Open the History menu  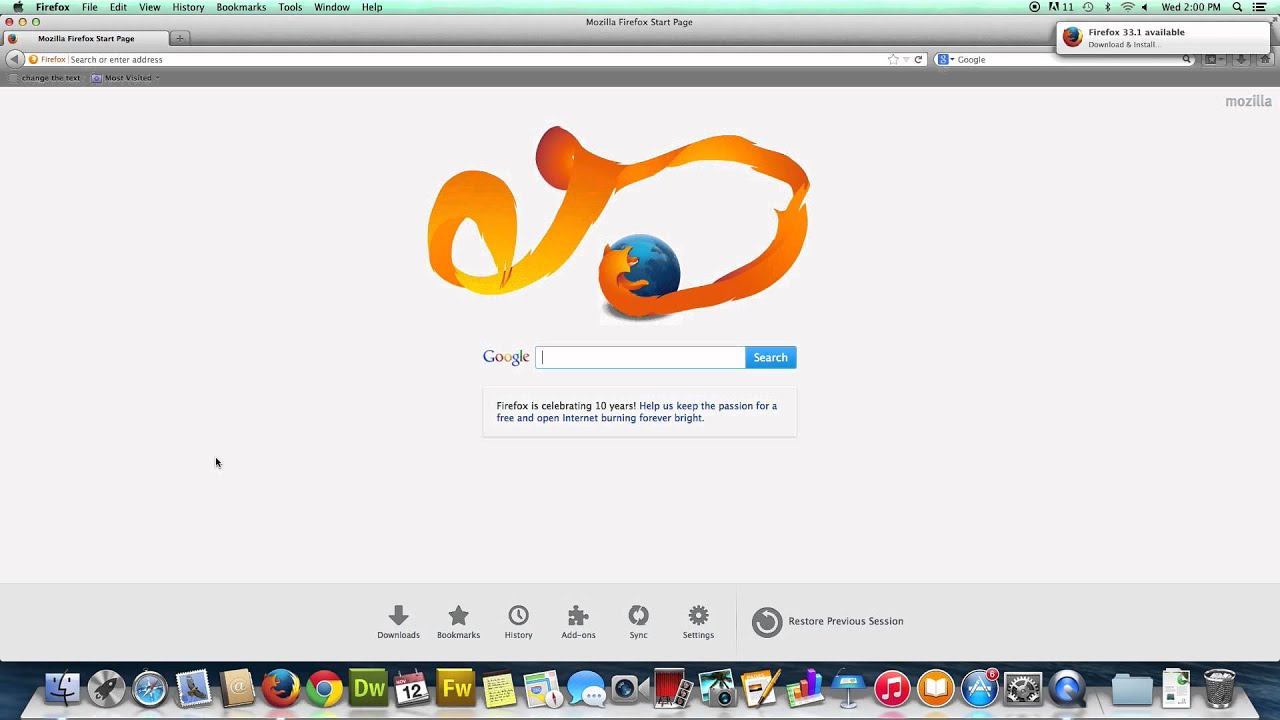pyautogui.click(x=188, y=7)
